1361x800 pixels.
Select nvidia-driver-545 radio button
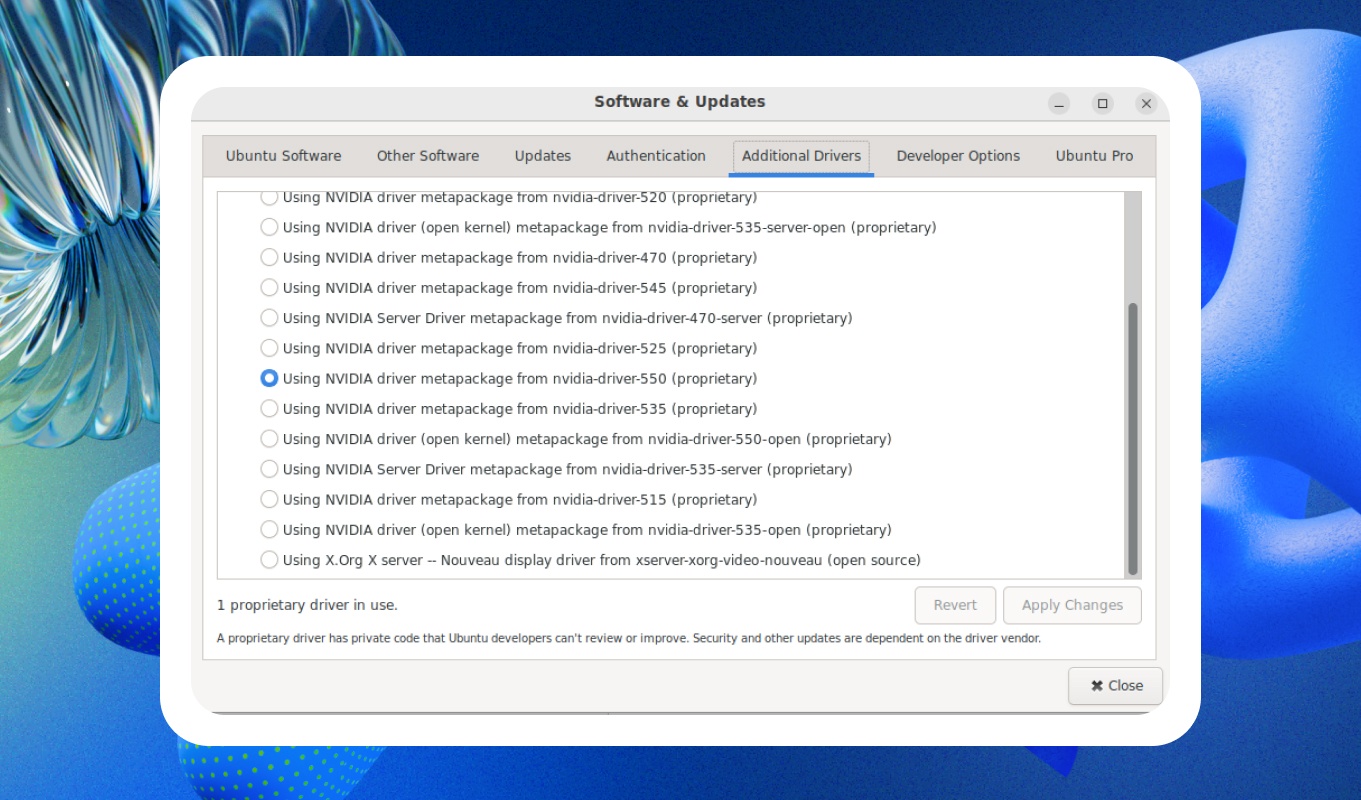(x=269, y=287)
